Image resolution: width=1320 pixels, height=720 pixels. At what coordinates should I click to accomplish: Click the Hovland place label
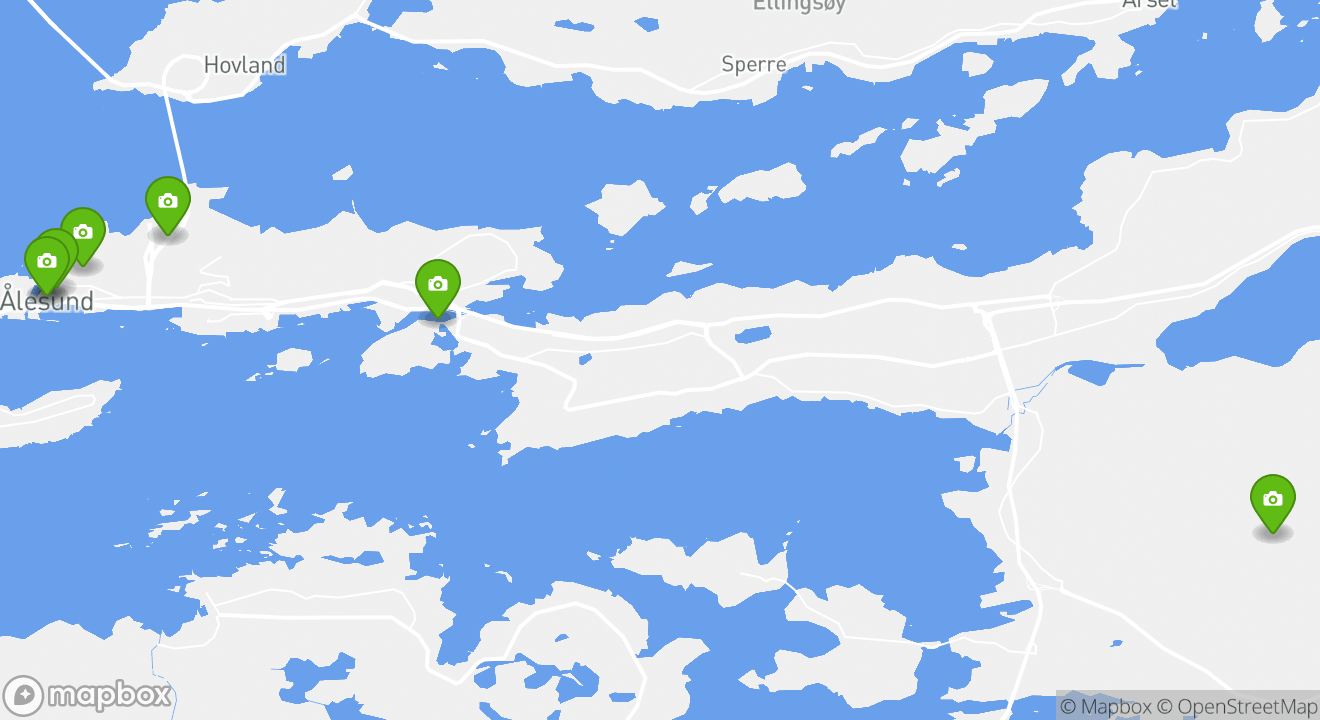point(244,65)
